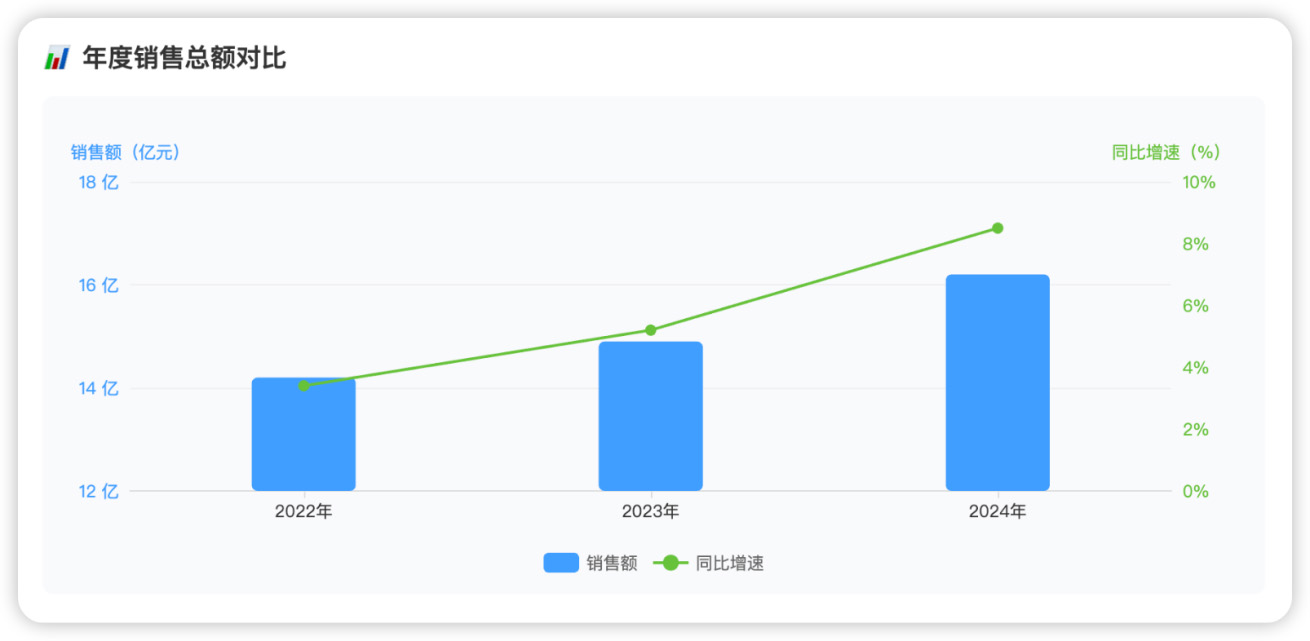Screen dimensions: 1310x641
Task: Click the right axis title 同比增速（%）
Action: [x=1166, y=152]
